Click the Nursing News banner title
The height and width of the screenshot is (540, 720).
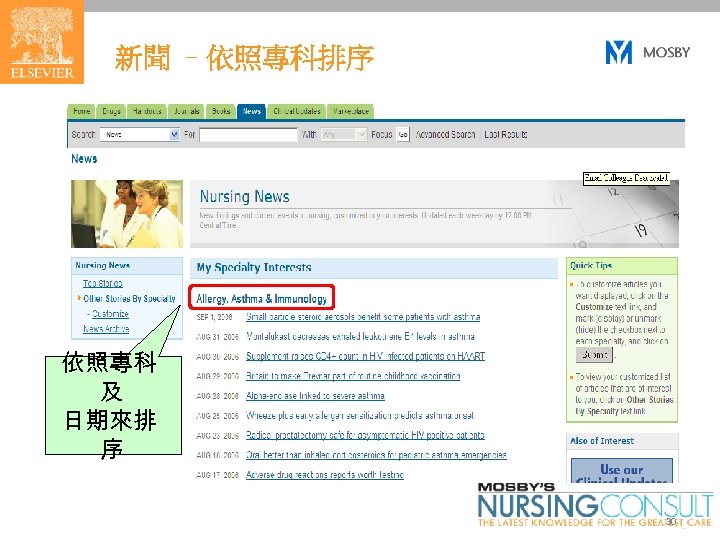(244, 197)
